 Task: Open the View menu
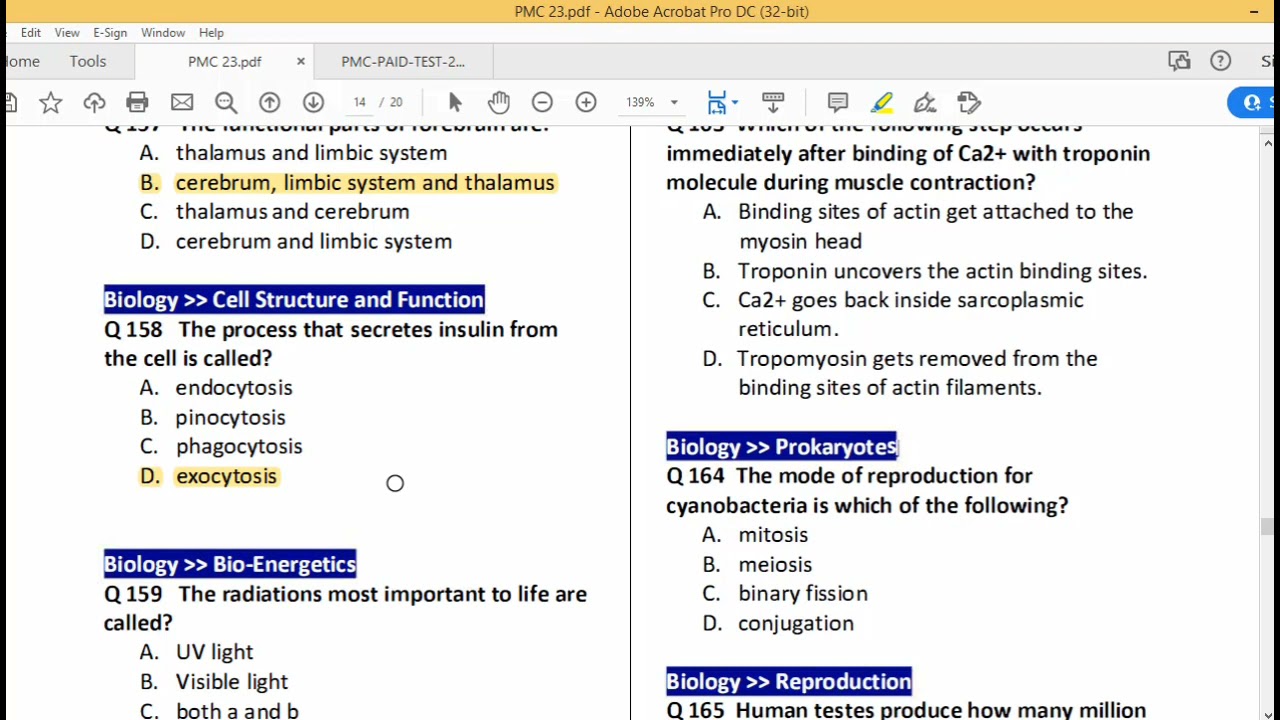click(x=67, y=32)
